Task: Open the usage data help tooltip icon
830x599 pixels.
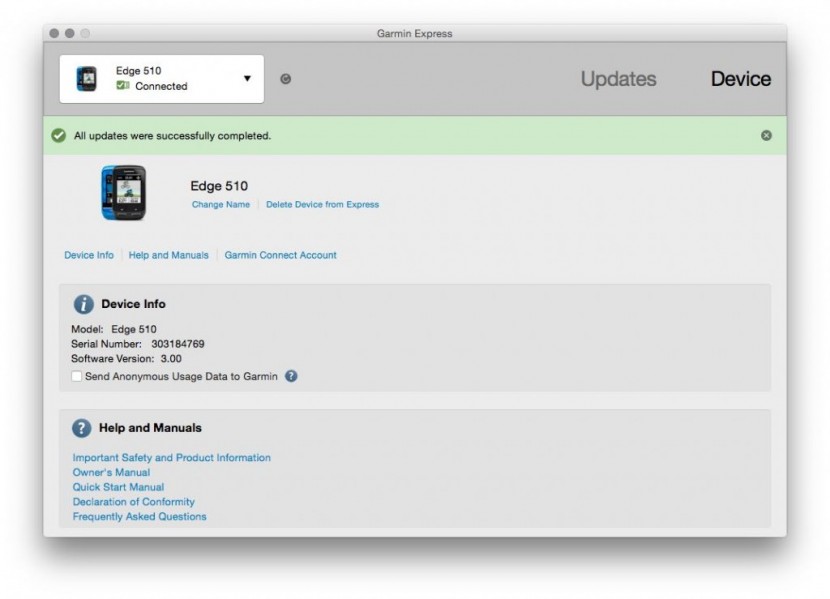Action: (290, 377)
